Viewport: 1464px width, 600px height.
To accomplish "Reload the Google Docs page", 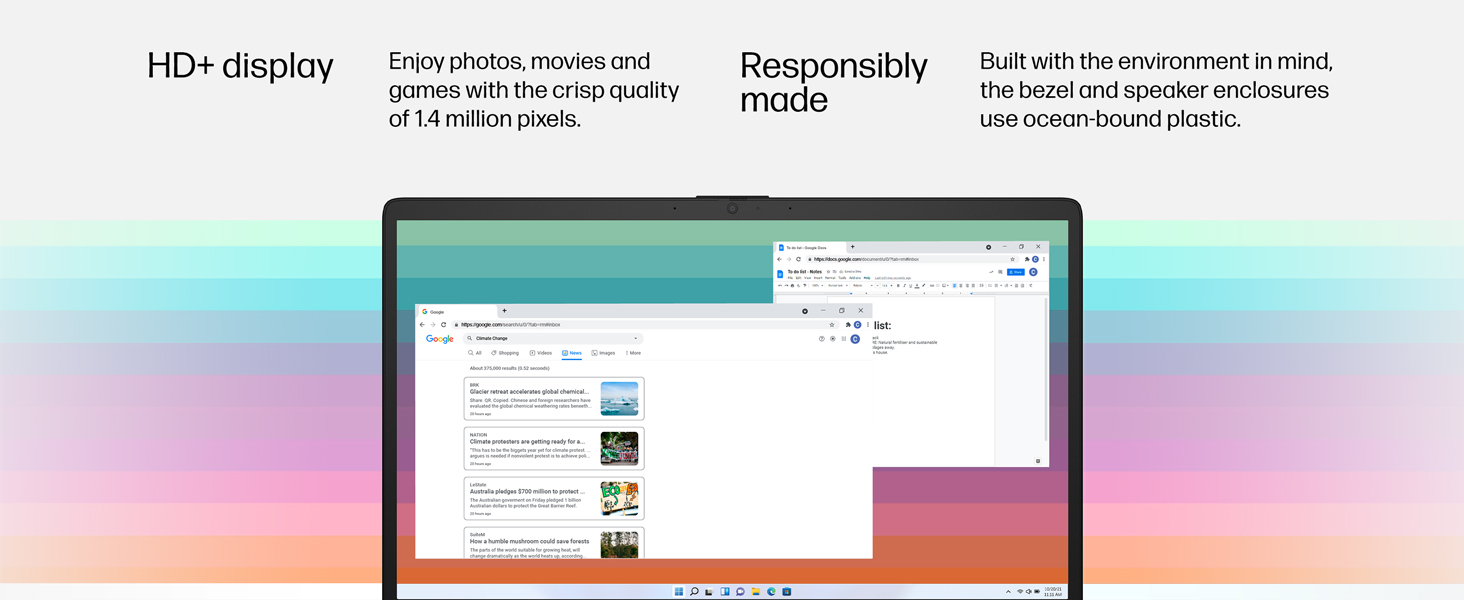I will (798, 259).
